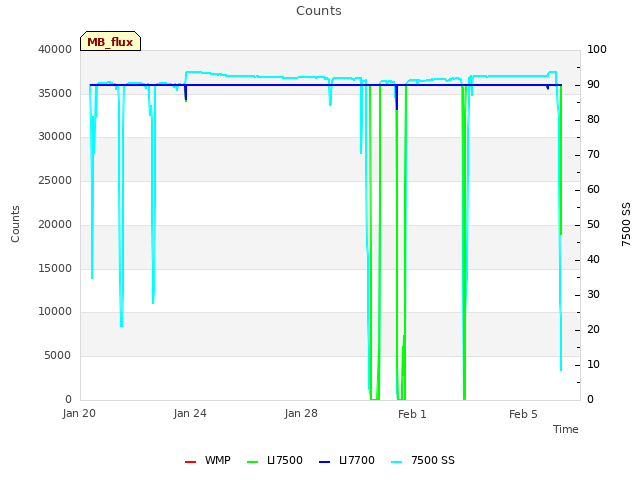
Task: Click the Time axis label
Action: (566, 429)
